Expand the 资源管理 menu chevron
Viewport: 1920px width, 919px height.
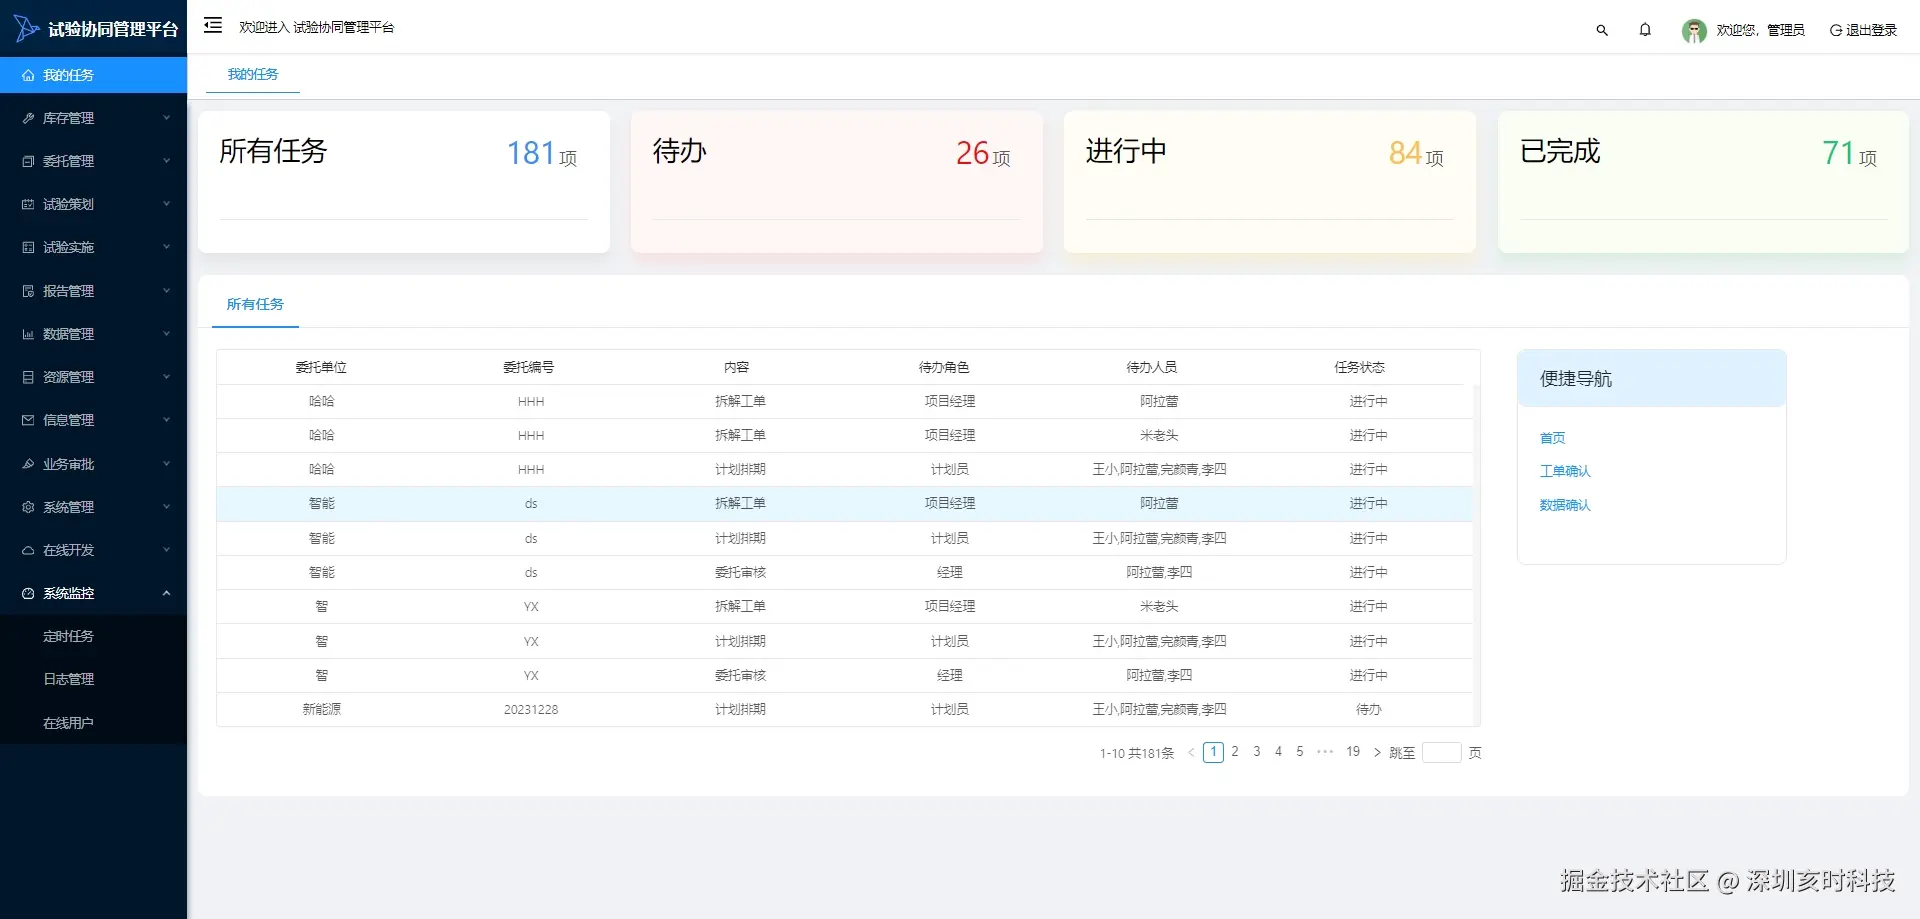[x=166, y=377]
